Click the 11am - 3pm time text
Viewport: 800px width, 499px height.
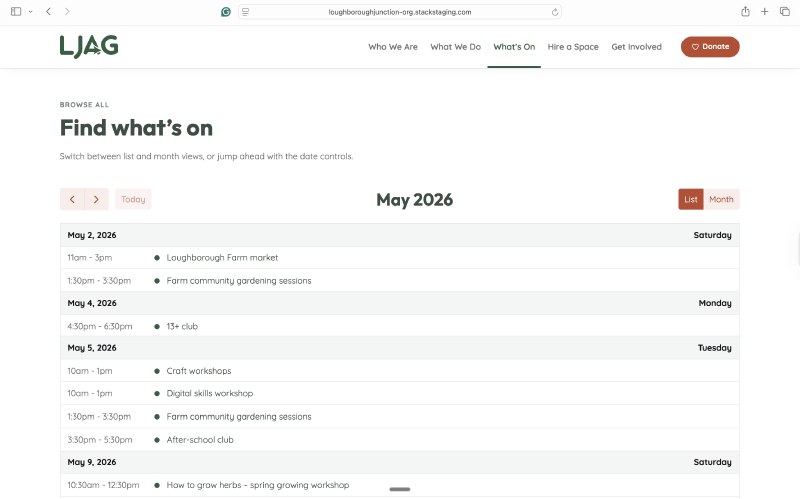[x=90, y=258]
